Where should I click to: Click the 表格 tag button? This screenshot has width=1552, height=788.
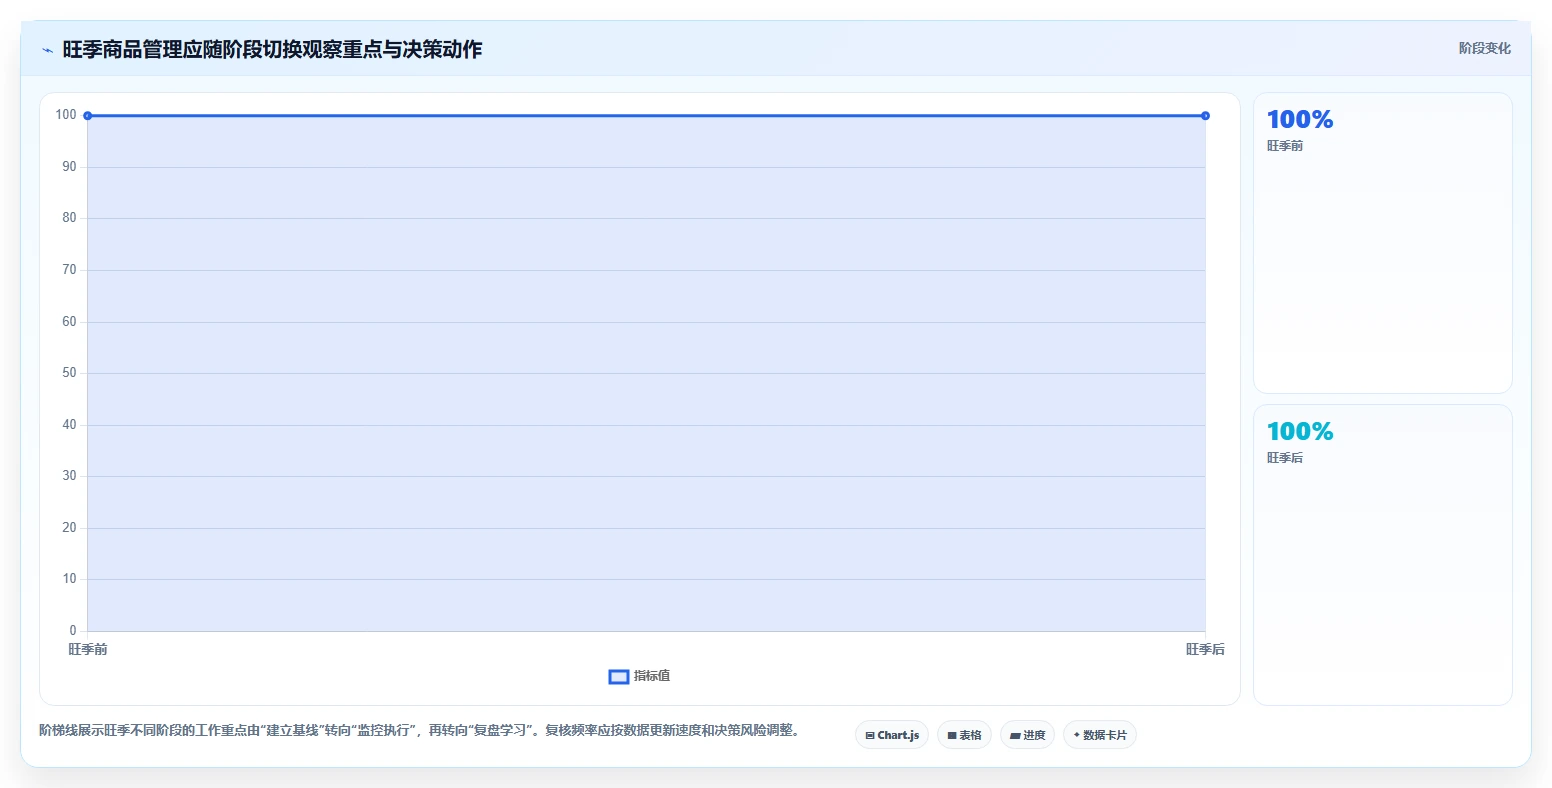964,735
